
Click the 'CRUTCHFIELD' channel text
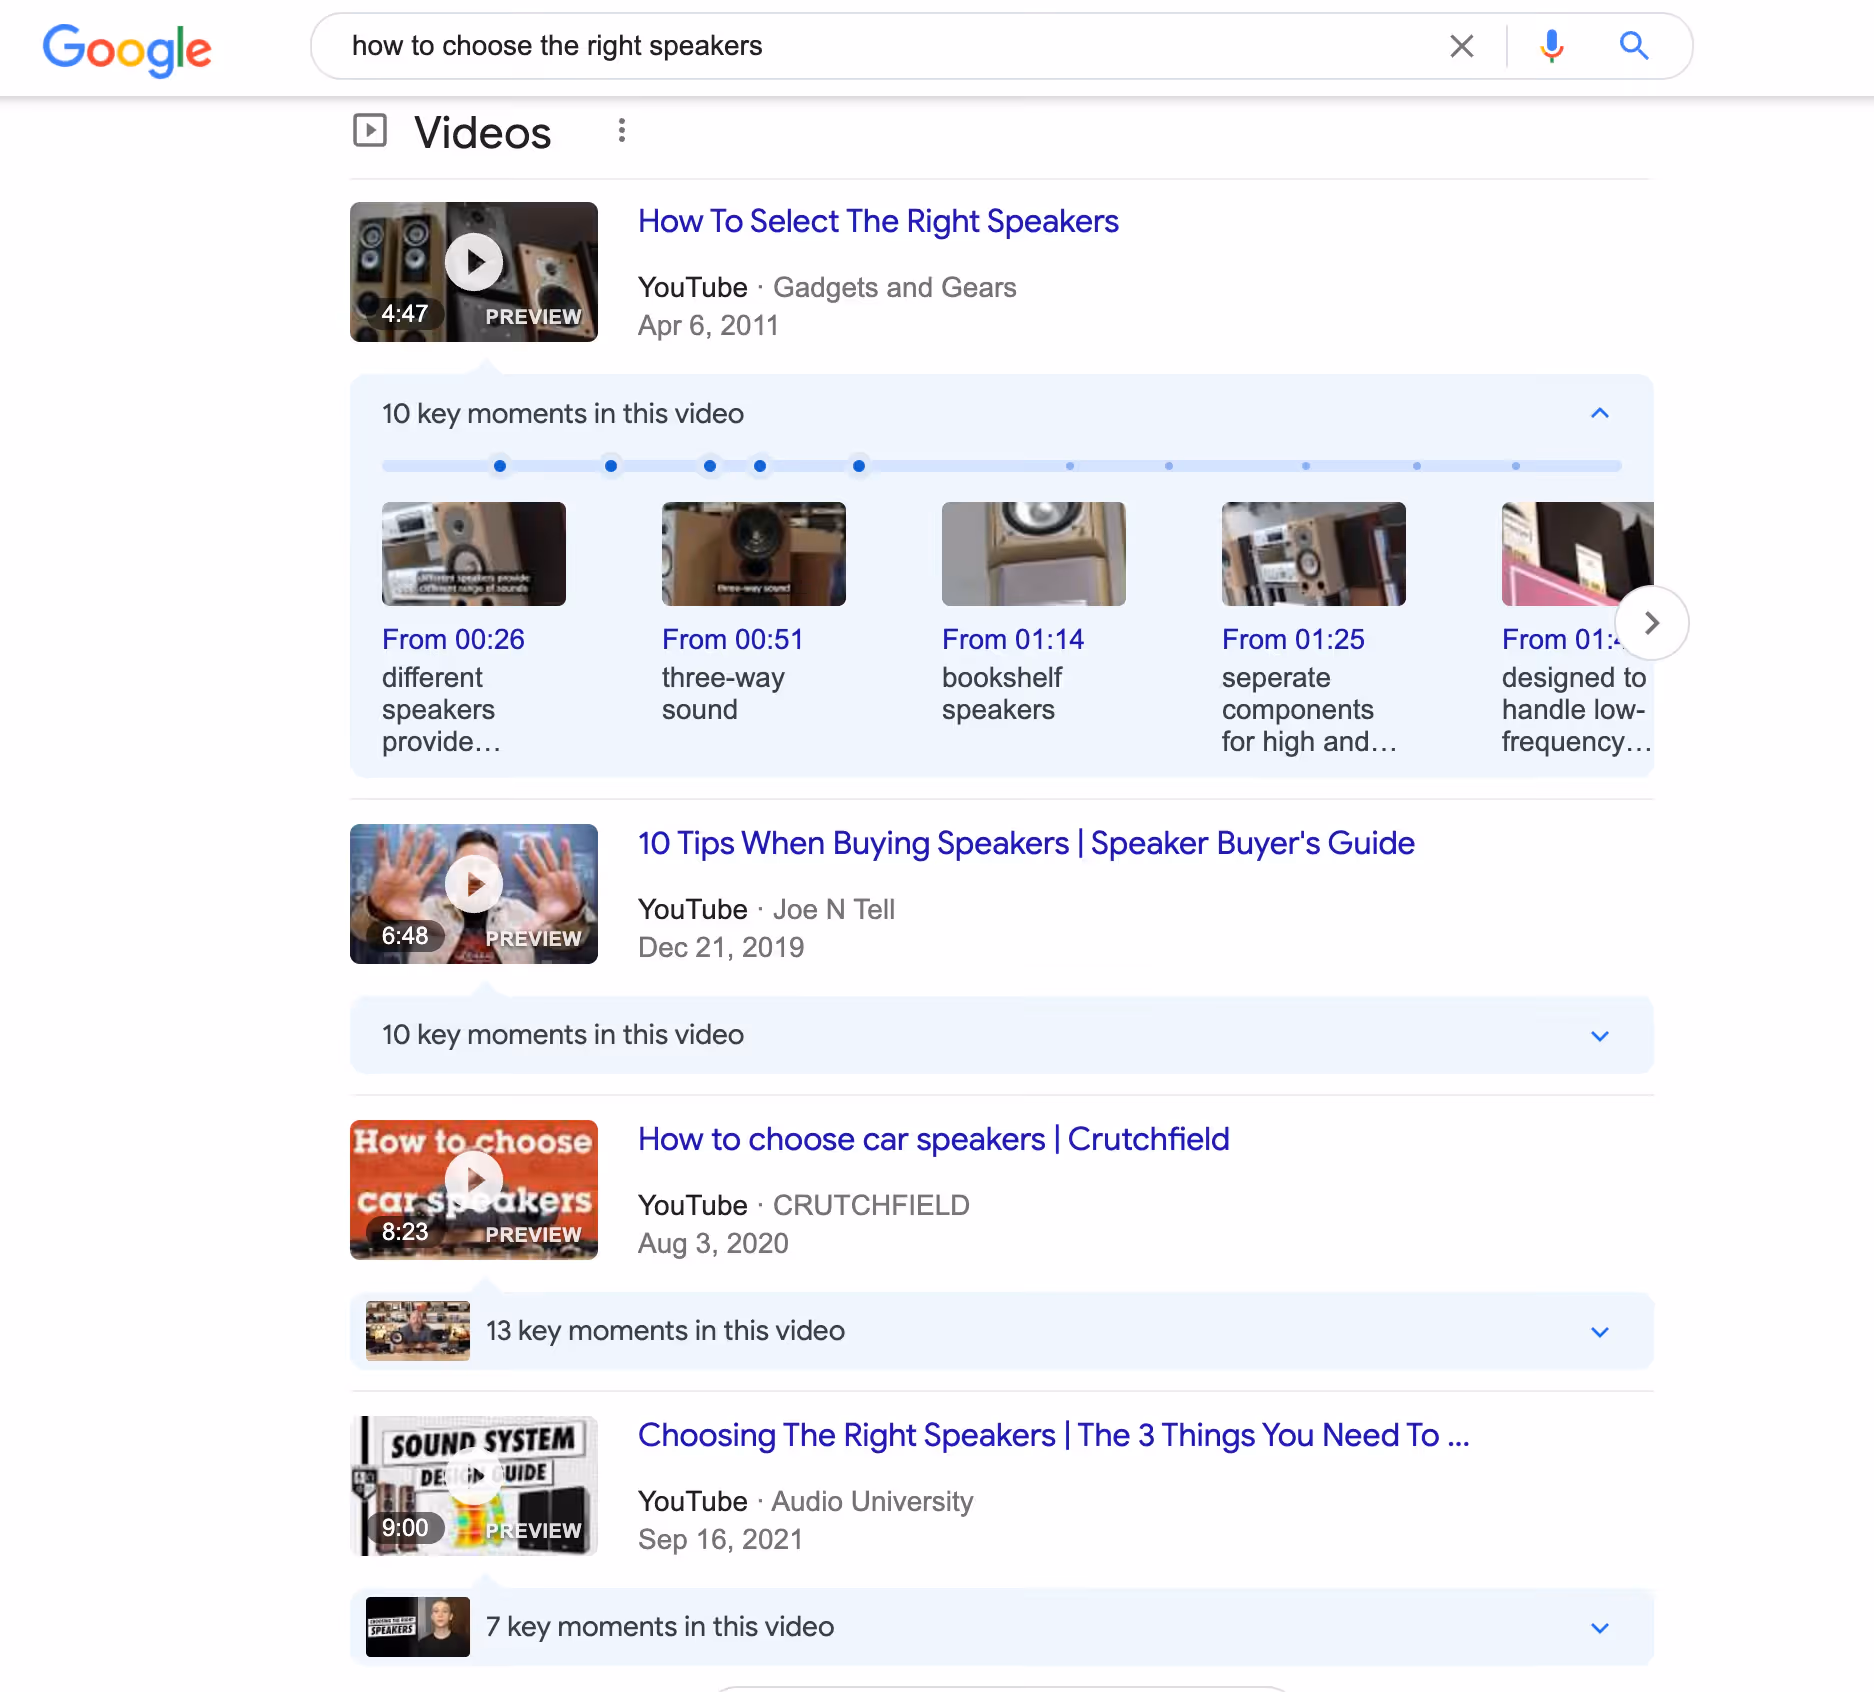[871, 1206]
